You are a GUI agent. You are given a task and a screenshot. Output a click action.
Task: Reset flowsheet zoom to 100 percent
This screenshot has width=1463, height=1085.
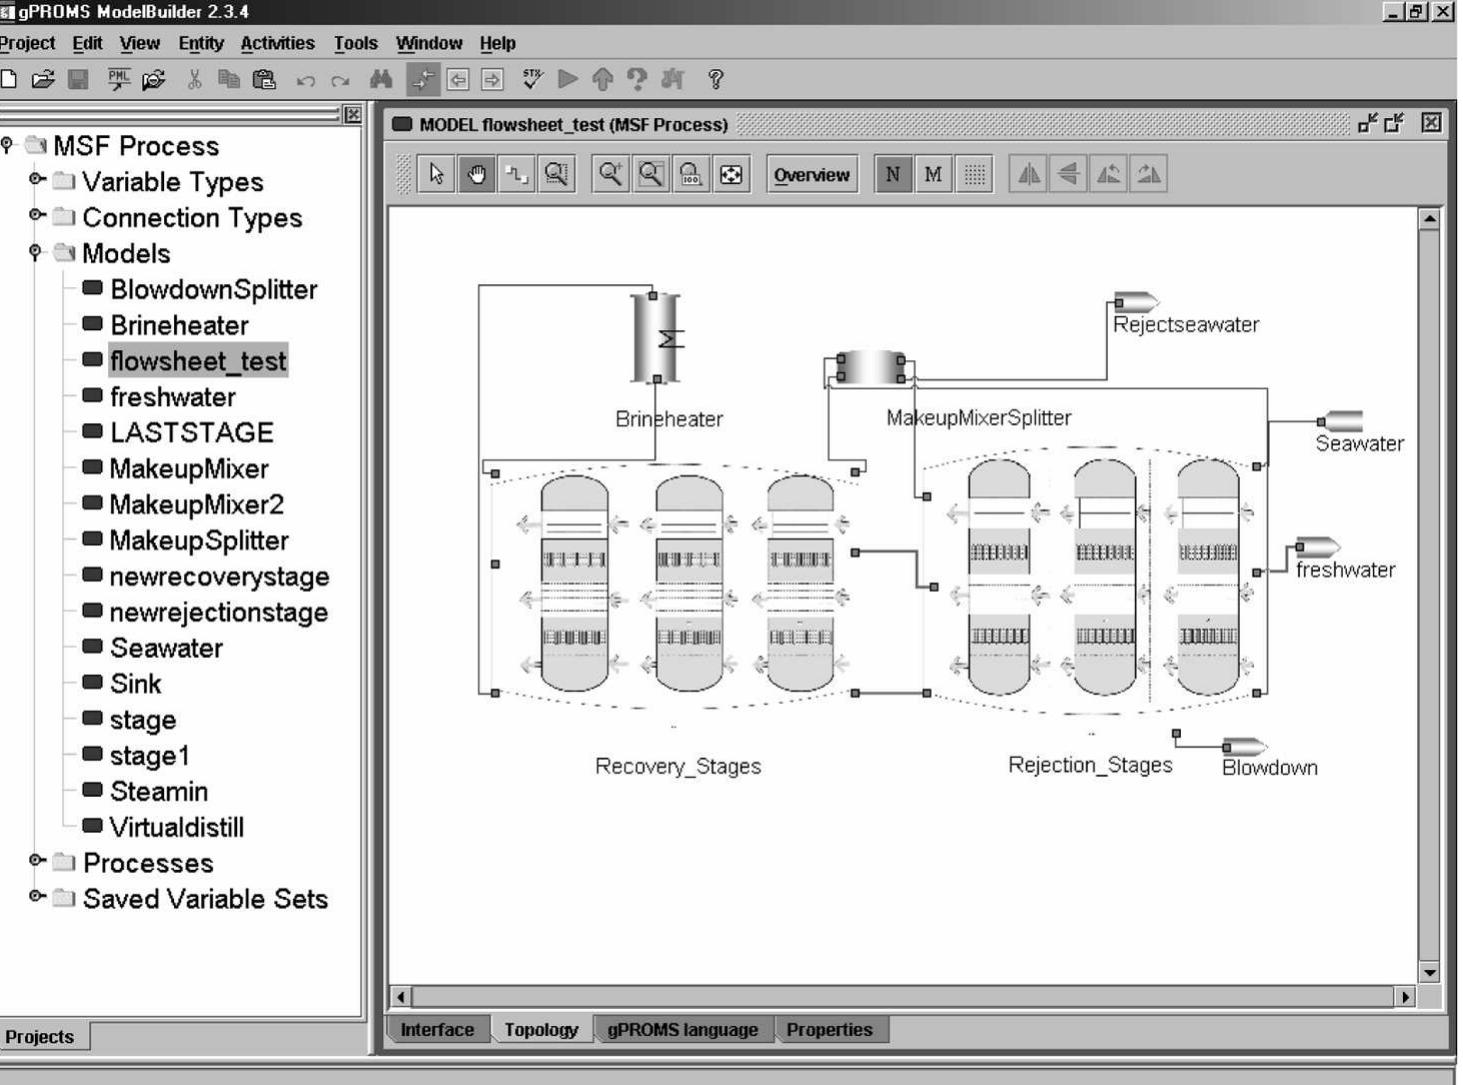(x=690, y=174)
